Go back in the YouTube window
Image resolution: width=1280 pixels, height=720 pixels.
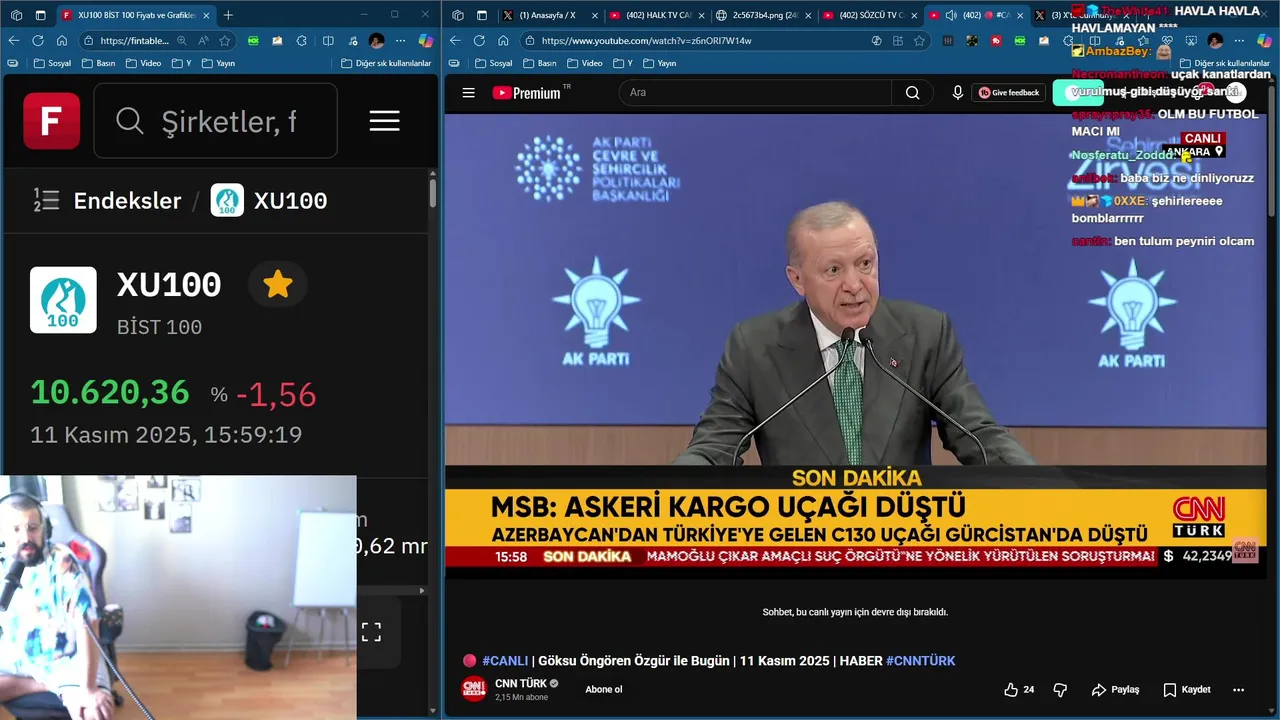pos(455,41)
